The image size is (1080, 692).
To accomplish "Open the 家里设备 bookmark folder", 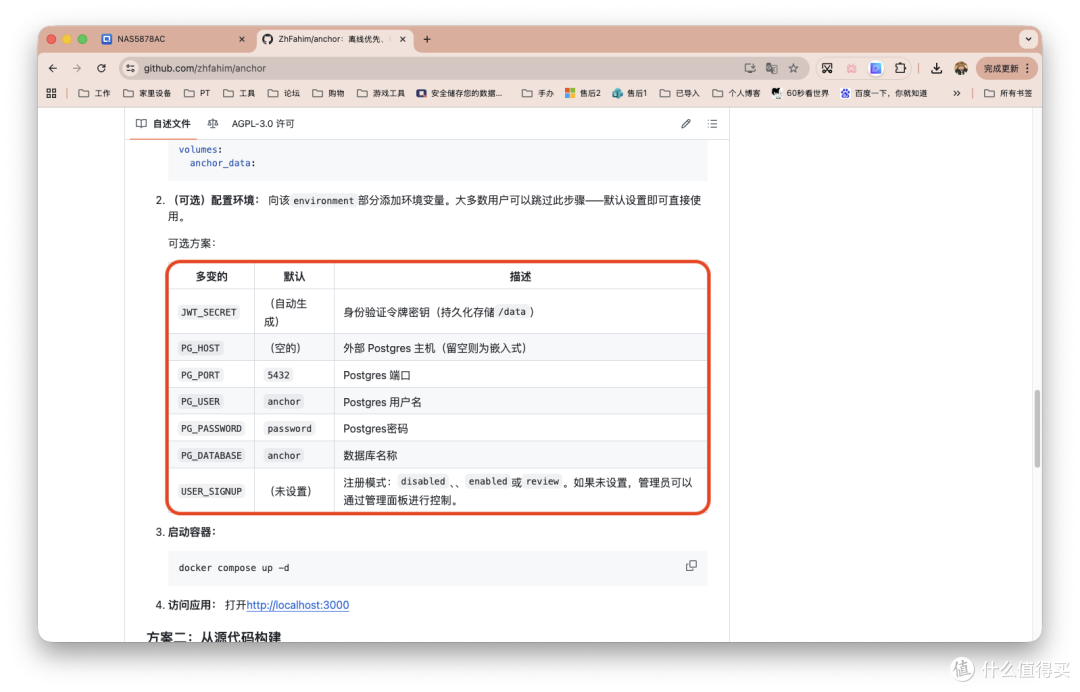I will tap(147, 93).
